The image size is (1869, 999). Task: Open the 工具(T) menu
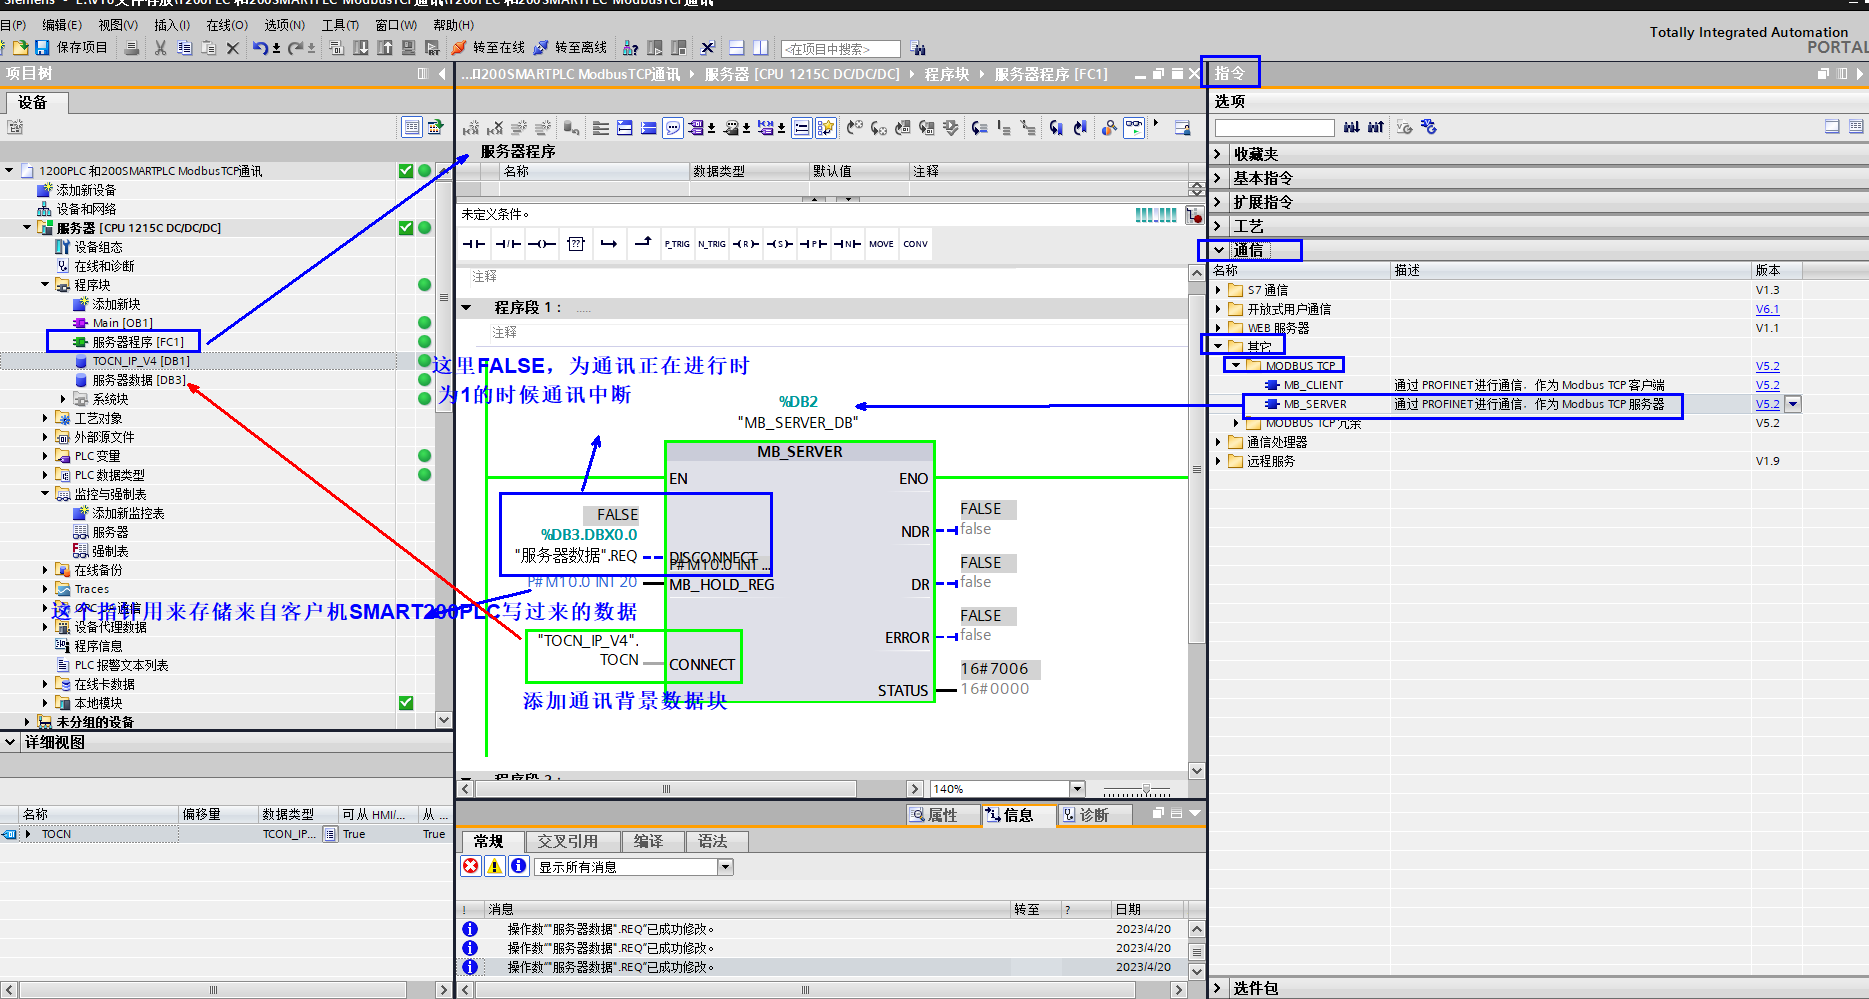click(x=340, y=25)
